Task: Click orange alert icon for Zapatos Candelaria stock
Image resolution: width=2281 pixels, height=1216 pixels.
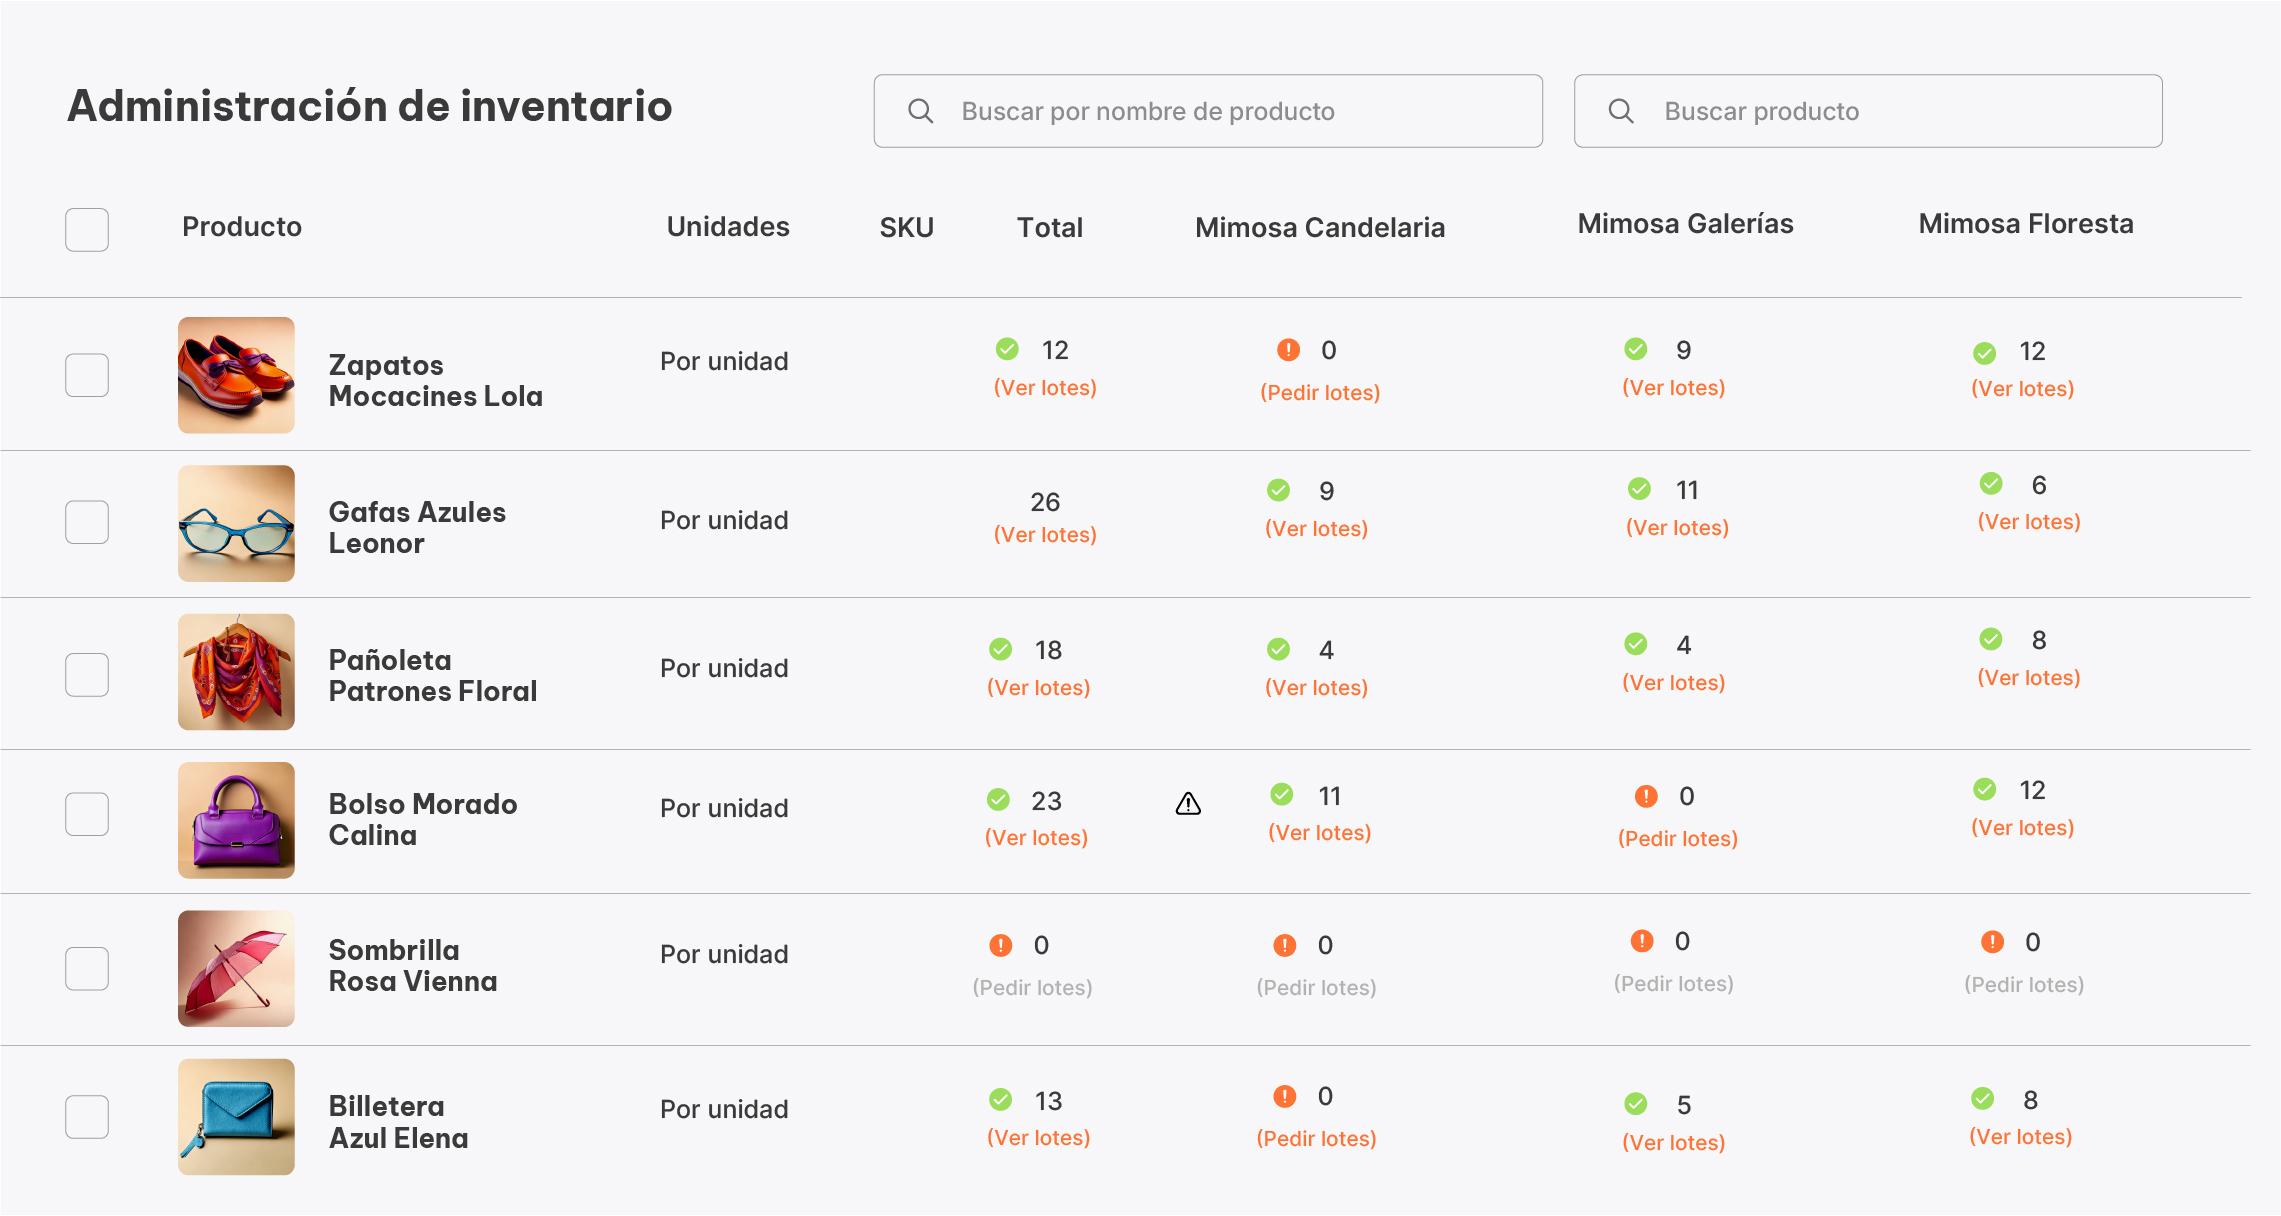Action: pos(1288,350)
